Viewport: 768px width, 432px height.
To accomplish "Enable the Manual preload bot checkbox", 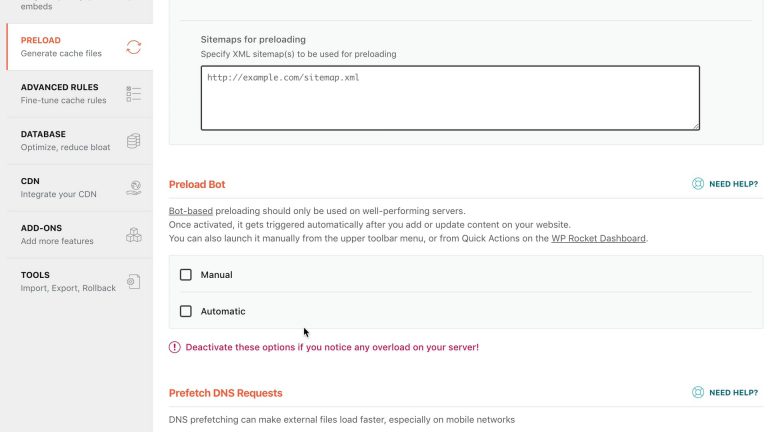I will click(x=186, y=275).
